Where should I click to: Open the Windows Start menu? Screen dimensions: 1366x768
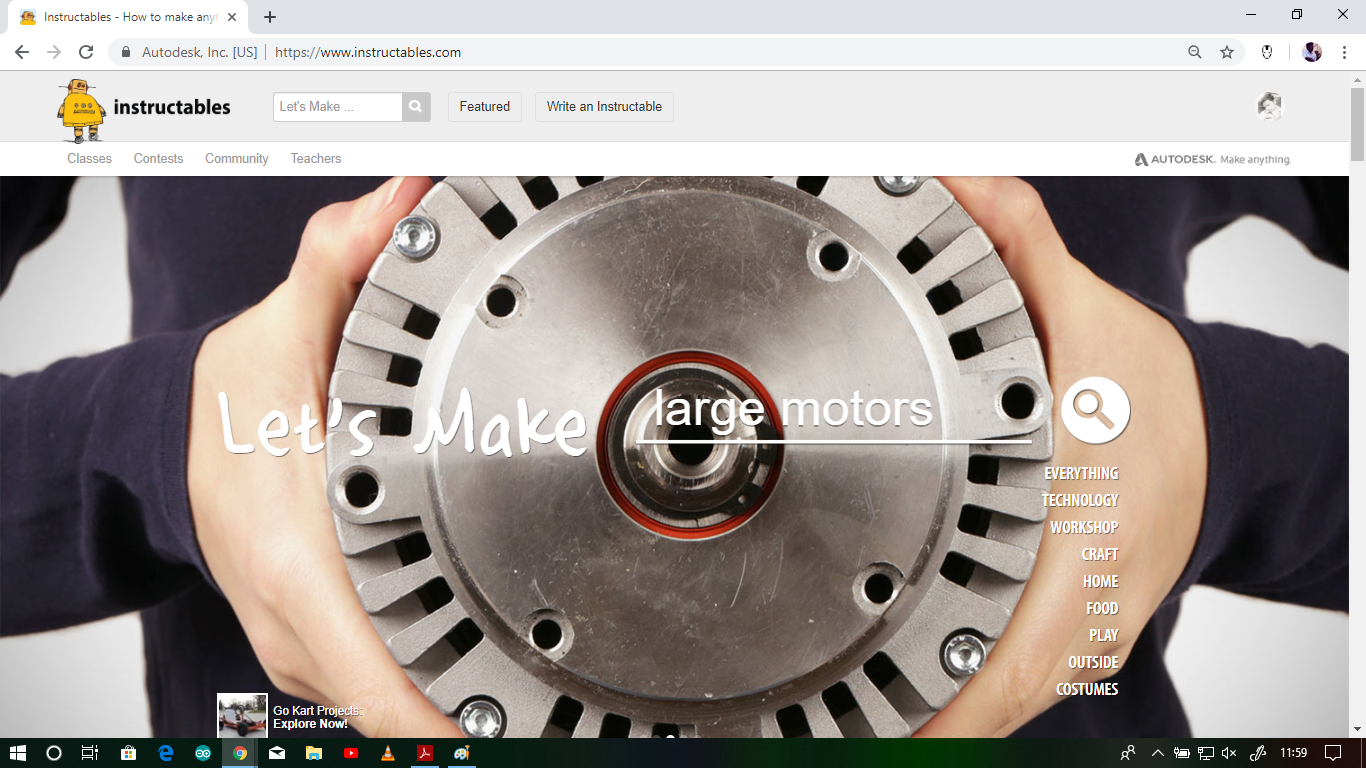(x=17, y=753)
